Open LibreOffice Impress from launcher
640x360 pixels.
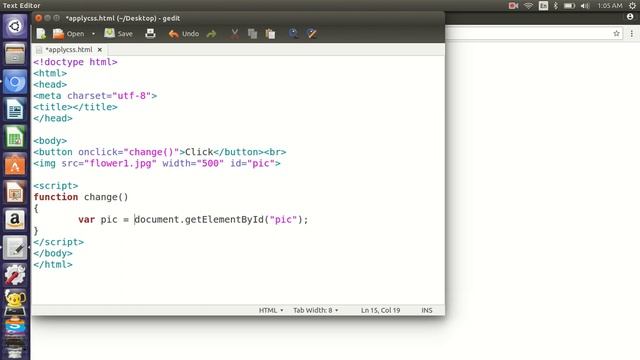coord(15,192)
